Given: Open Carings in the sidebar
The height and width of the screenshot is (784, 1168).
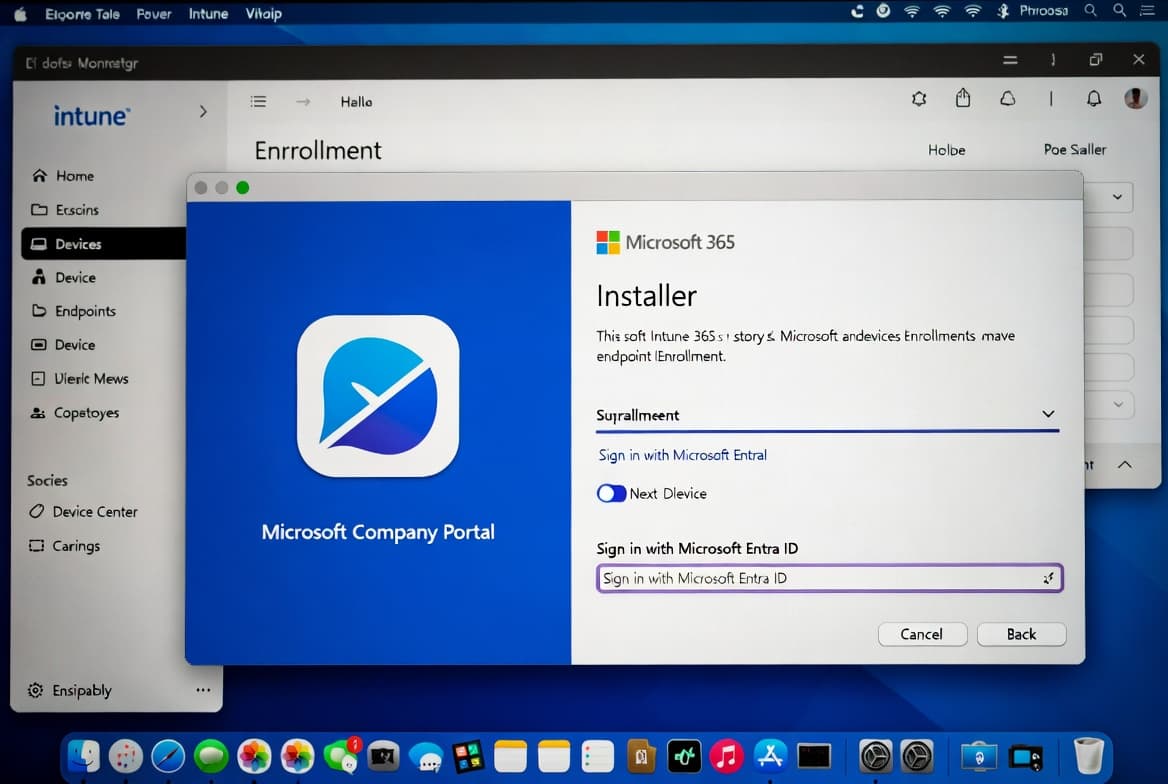Looking at the screenshot, I should (64, 546).
